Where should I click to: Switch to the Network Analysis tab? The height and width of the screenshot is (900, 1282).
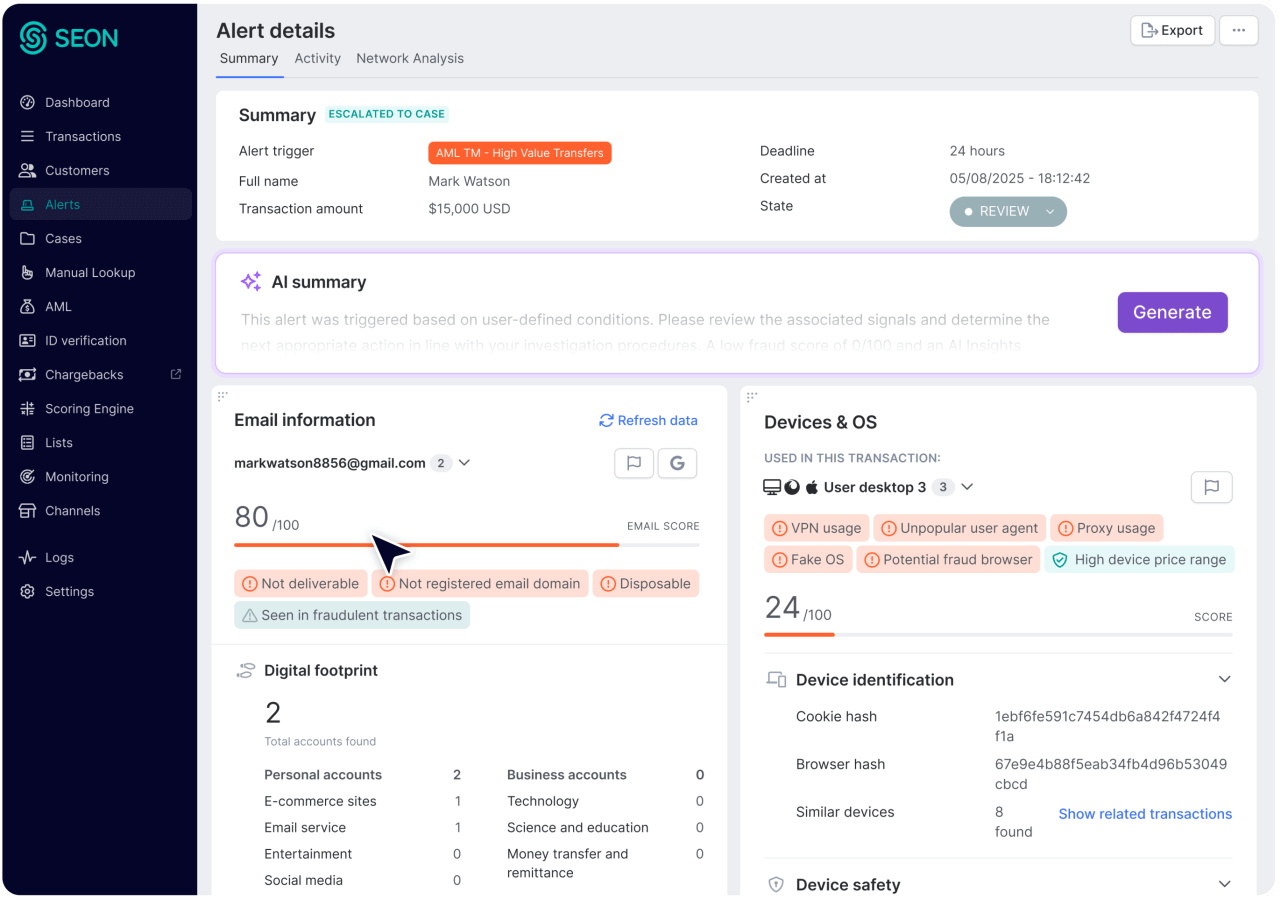410,58
